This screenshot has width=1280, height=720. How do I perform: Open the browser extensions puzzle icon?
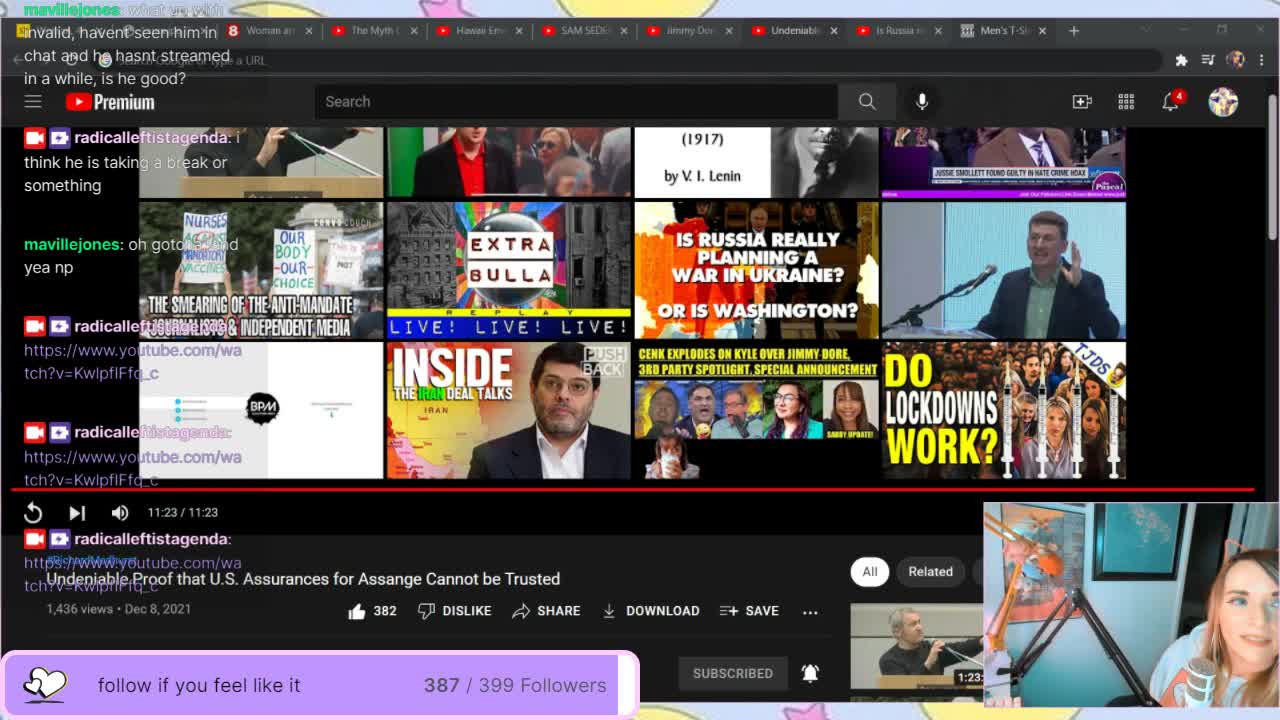click(x=1181, y=60)
